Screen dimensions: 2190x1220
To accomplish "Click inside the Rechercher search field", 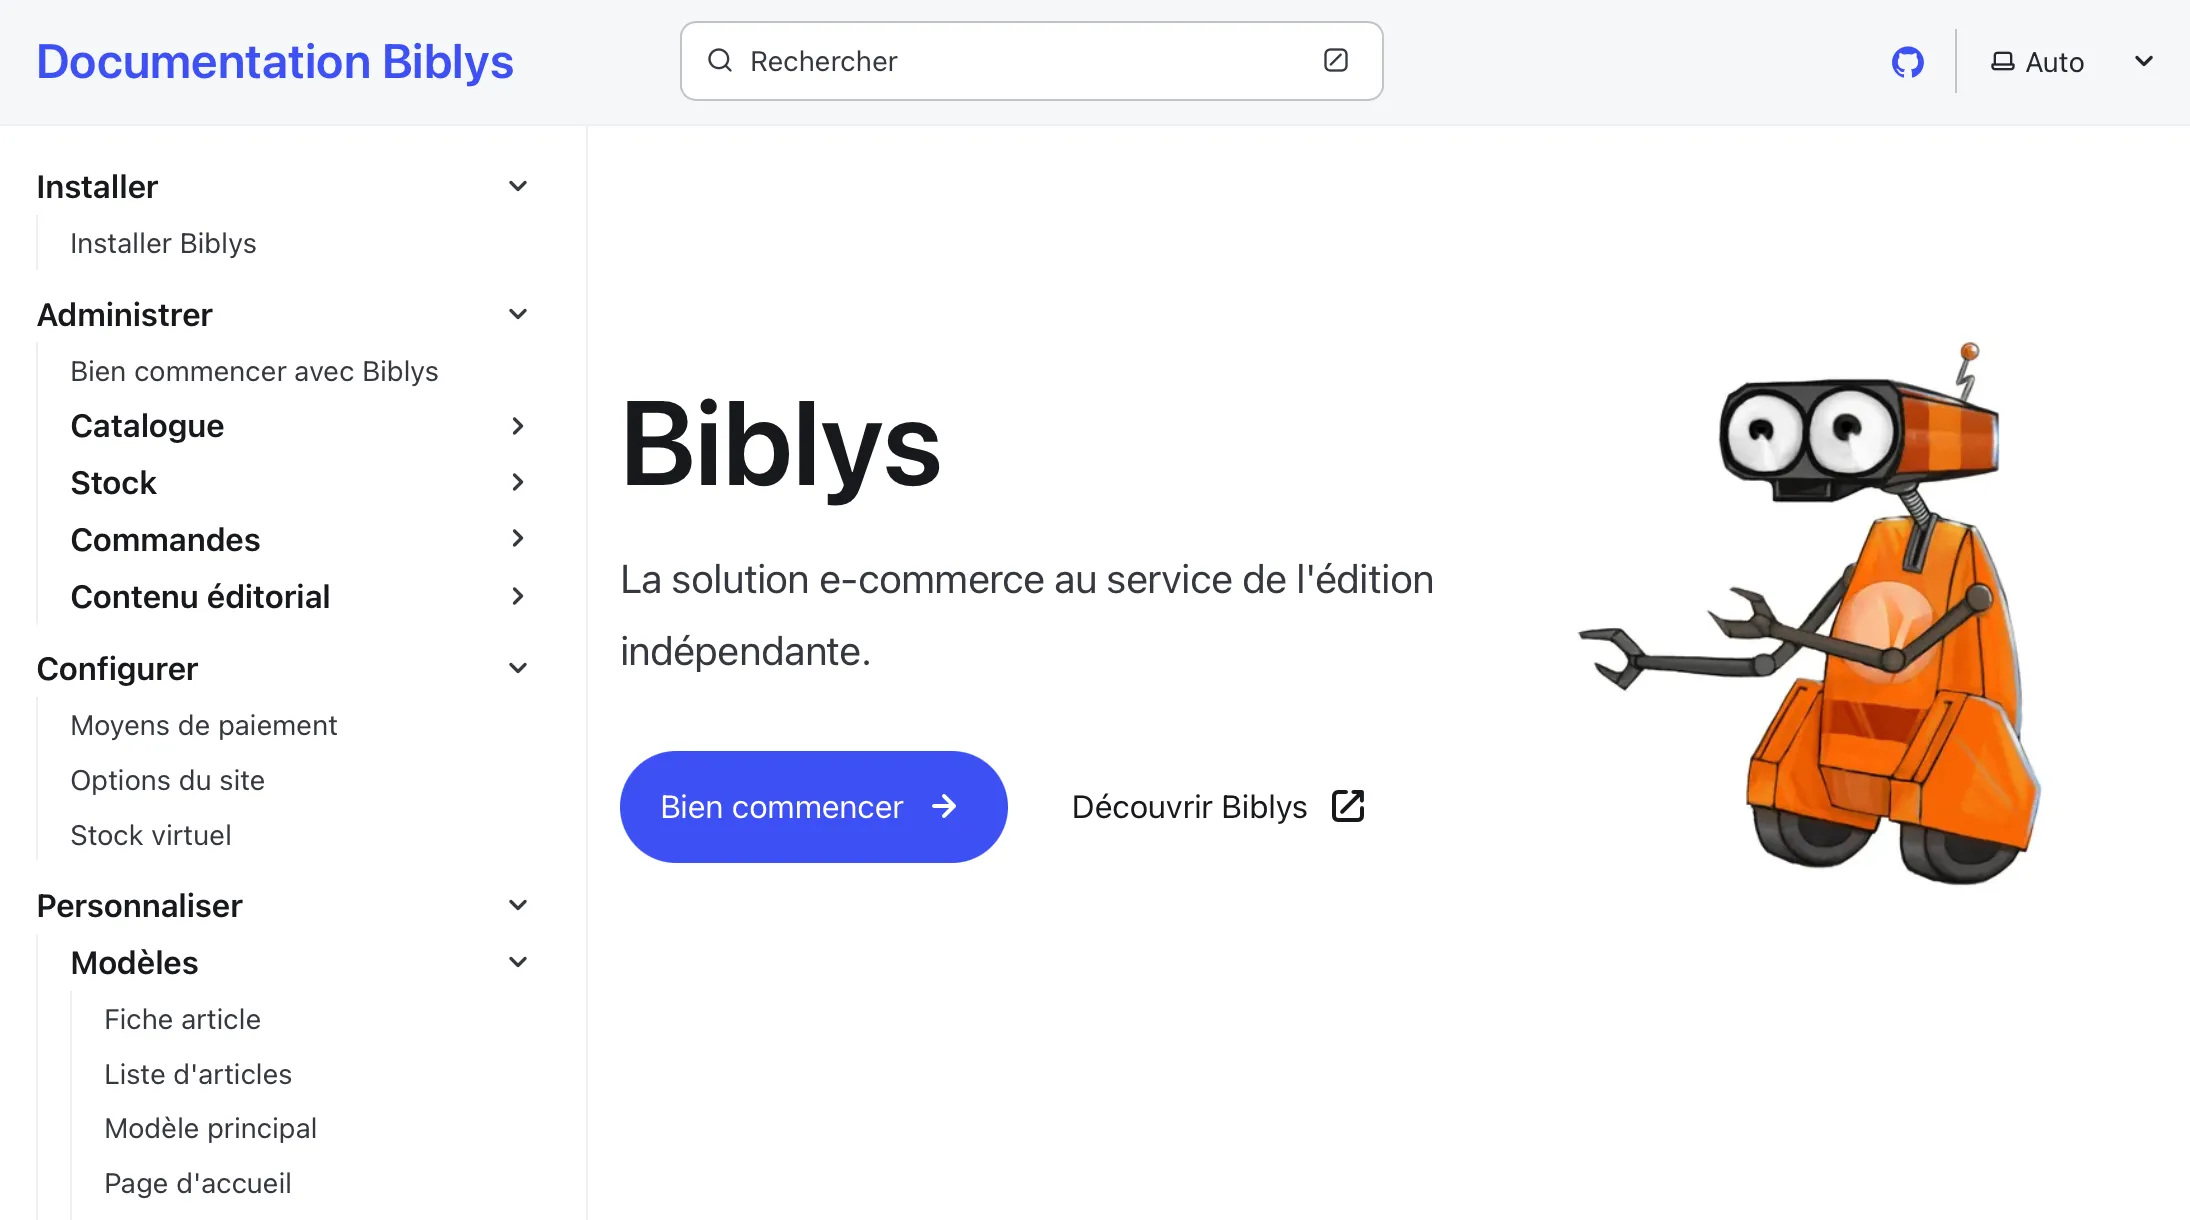I will [x=1000, y=61].
